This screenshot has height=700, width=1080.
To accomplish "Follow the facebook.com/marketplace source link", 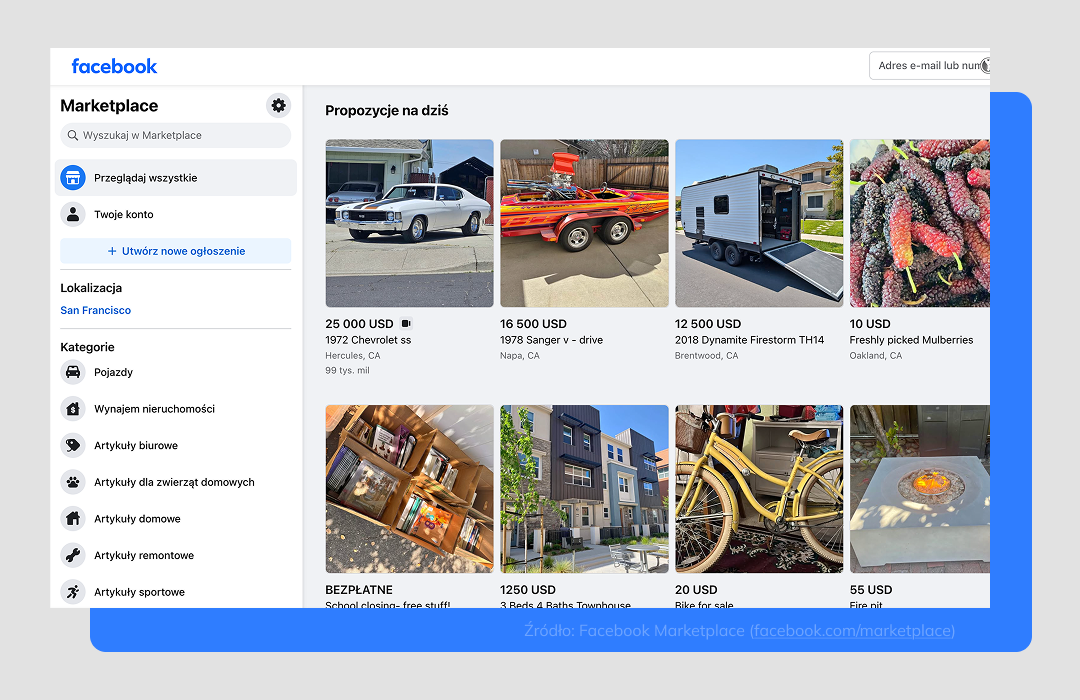I will coord(853,630).
